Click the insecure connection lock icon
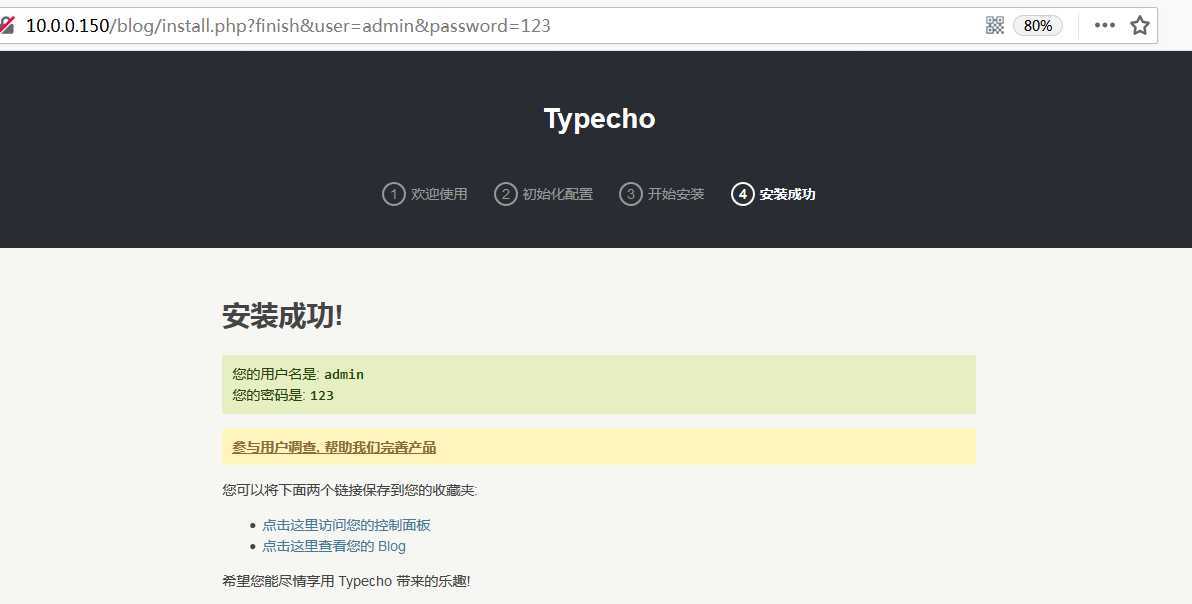The height and width of the screenshot is (604, 1192). pyautogui.click(x=7, y=25)
